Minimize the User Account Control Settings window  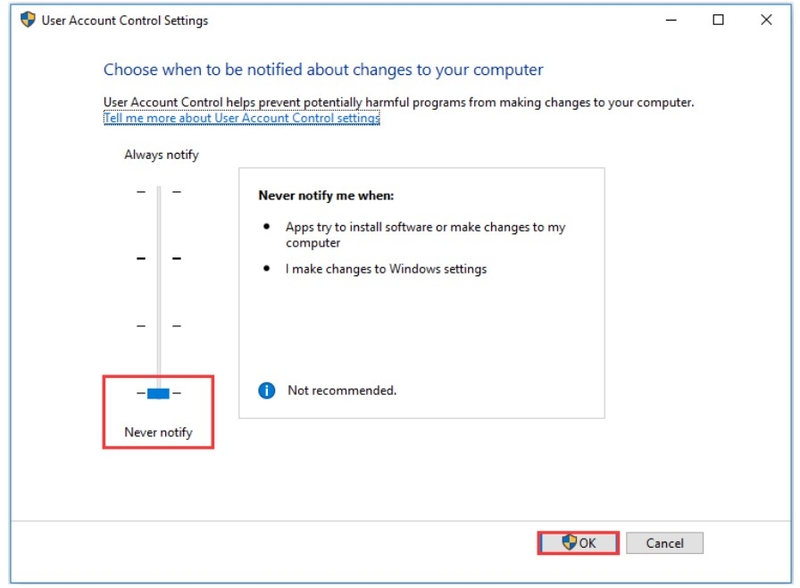[x=671, y=20]
